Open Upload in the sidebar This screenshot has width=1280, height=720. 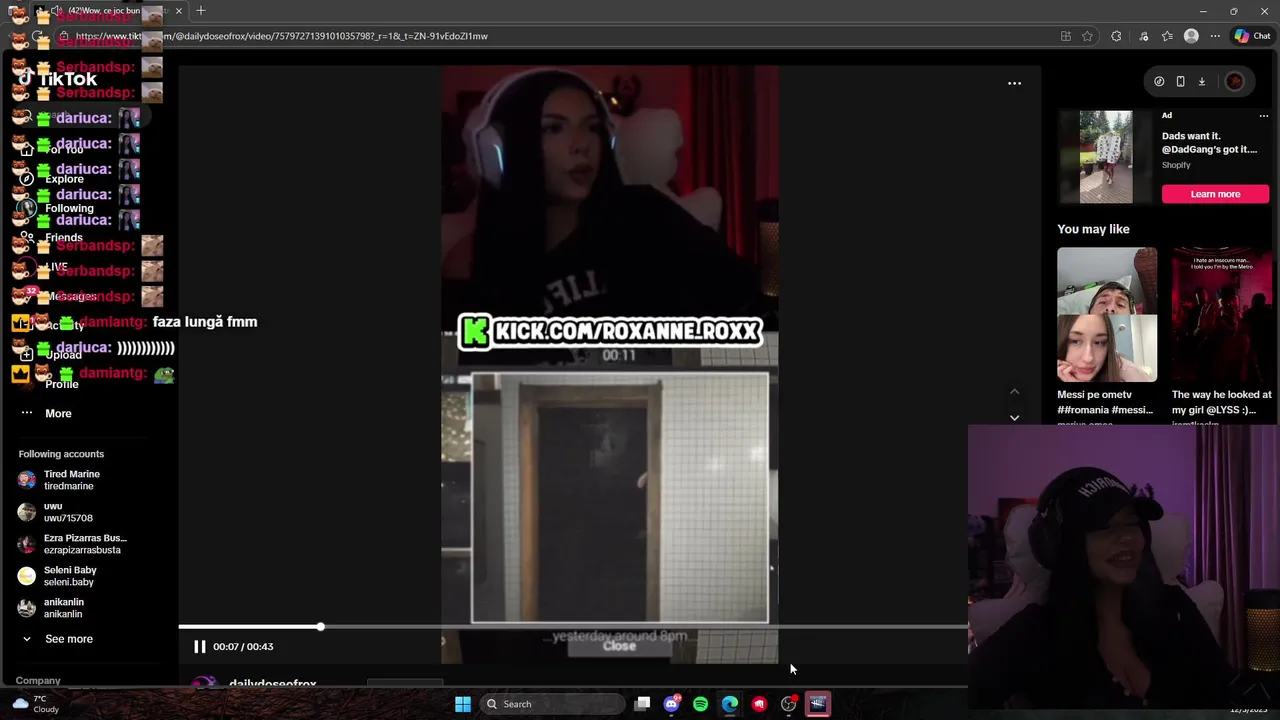pos(62,355)
